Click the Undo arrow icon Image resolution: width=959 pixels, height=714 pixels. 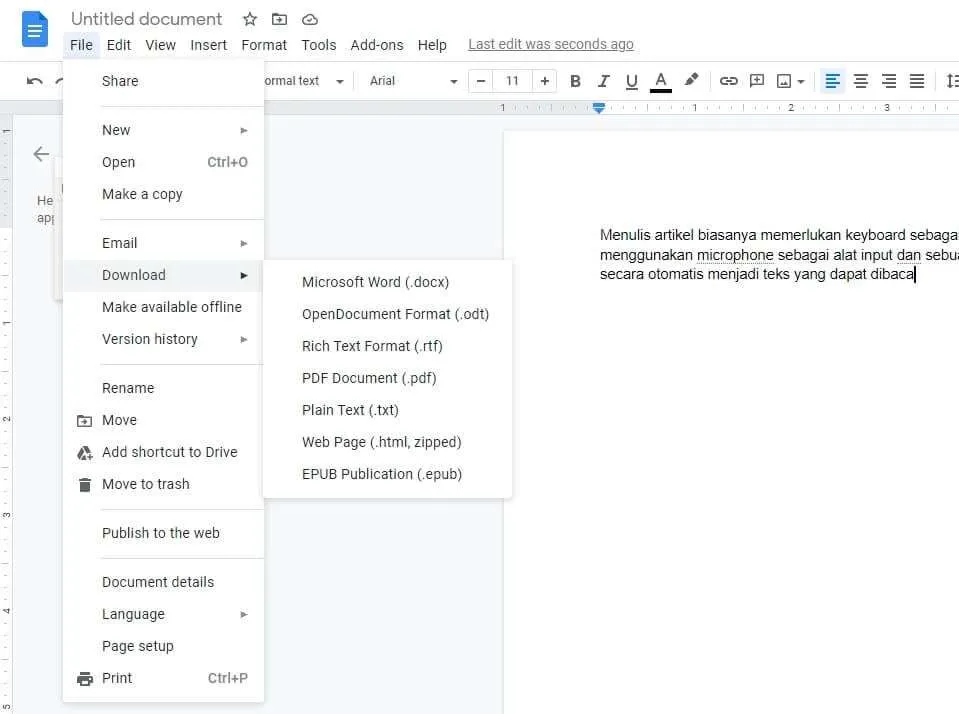coord(34,81)
